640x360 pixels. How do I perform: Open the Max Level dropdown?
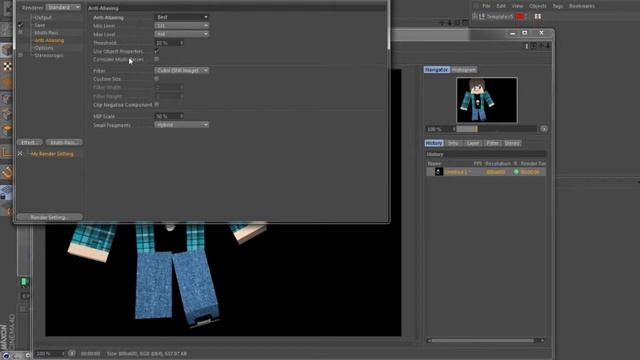[x=182, y=34]
